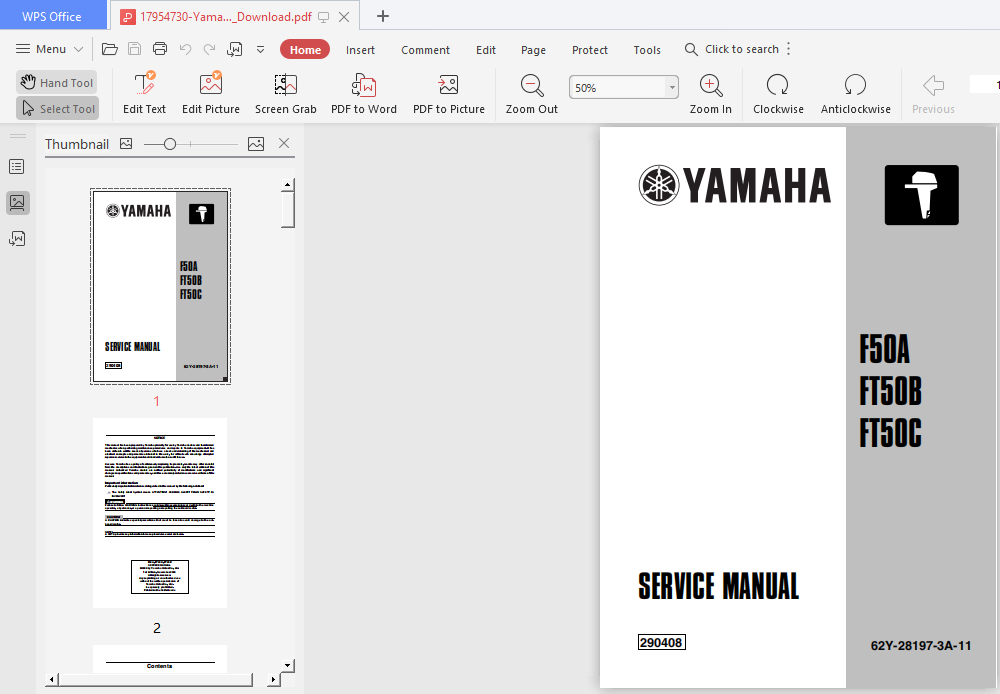Image resolution: width=1000 pixels, height=694 pixels.
Task: Click the Undo arrow icon
Action: click(186, 49)
